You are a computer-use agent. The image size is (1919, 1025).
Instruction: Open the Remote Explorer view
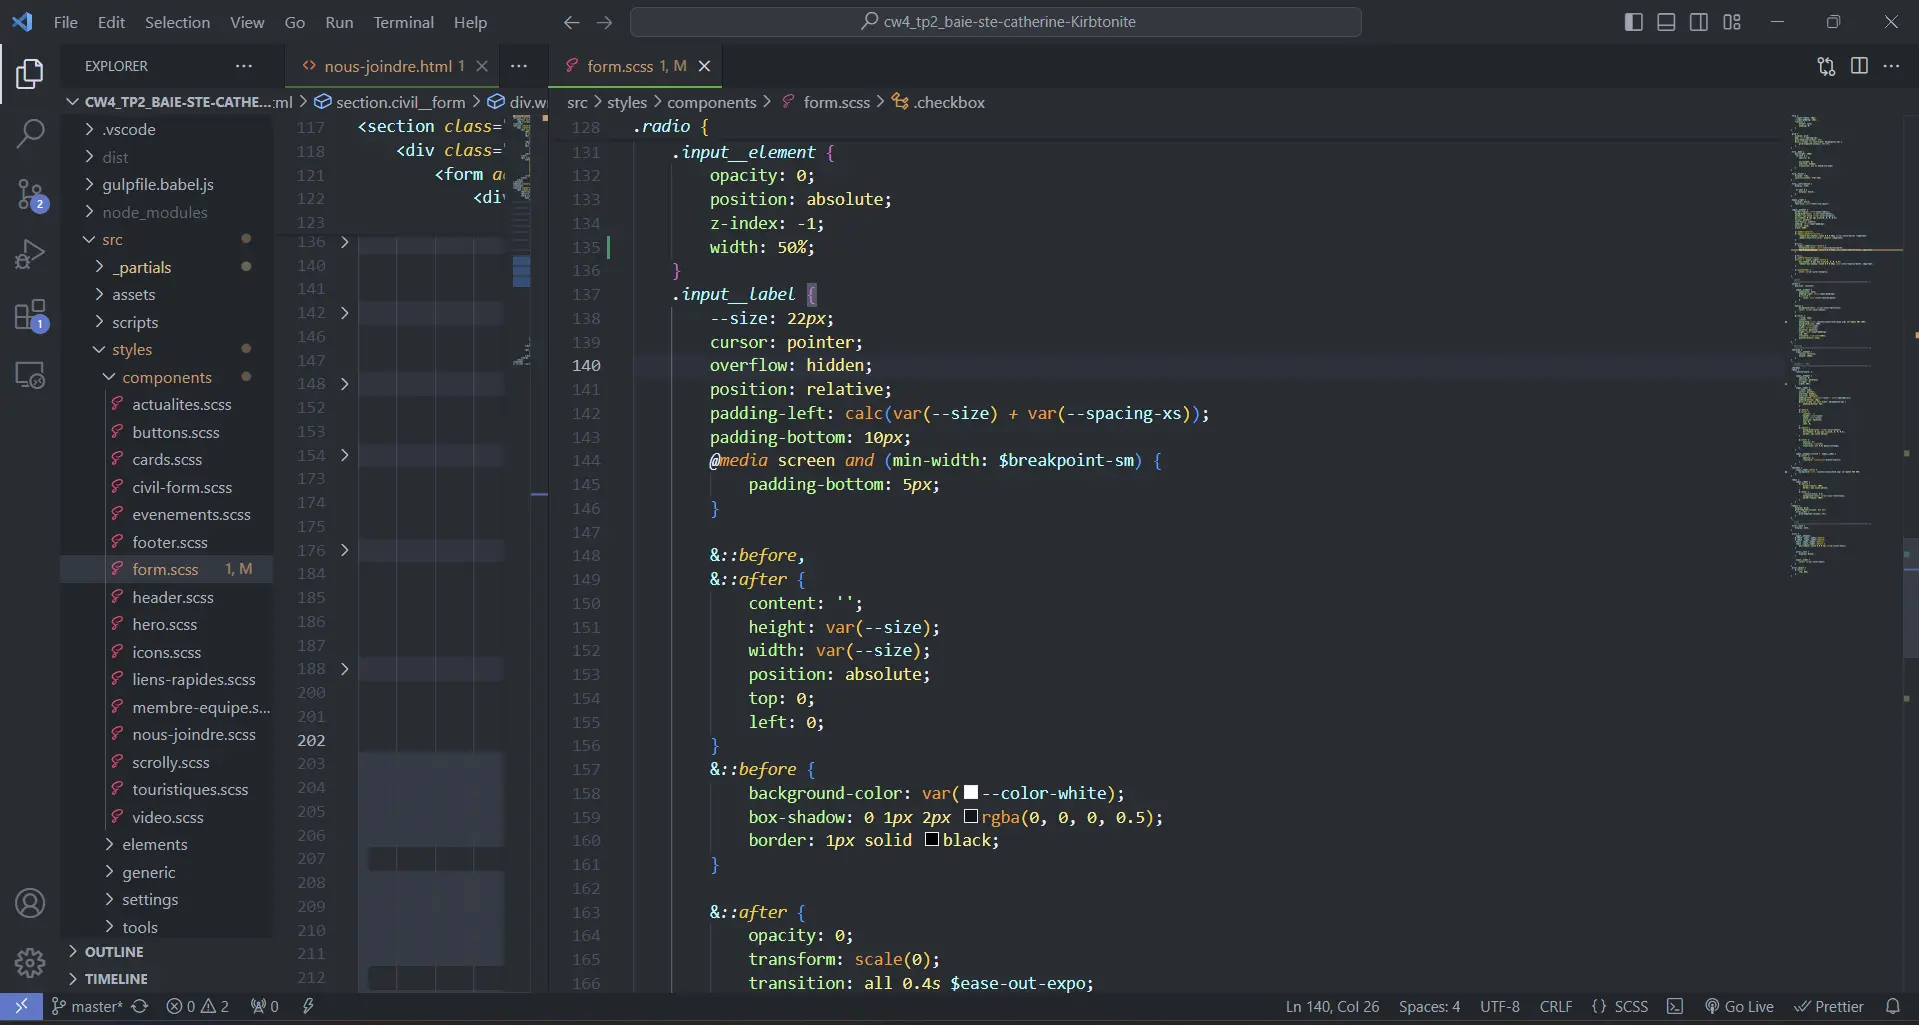pyautogui.click(x=30, y=375)
